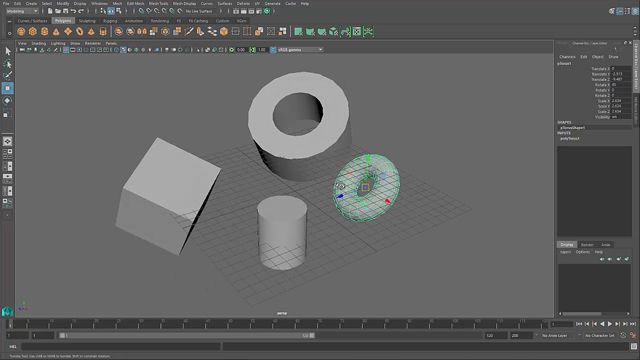
Task: Create a polygon cube from the shelf
Action: [x=33, y=31]
